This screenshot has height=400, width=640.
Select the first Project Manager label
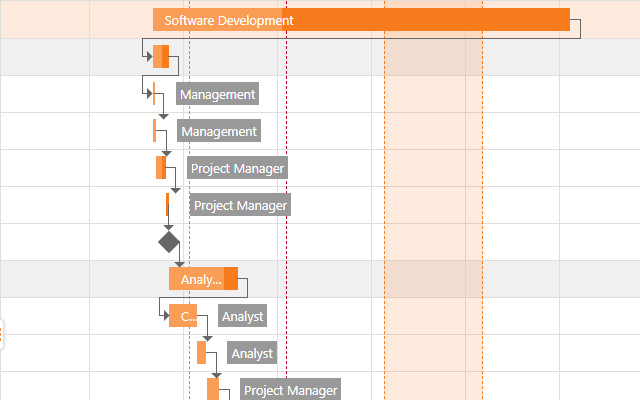(x=238, y=168)
